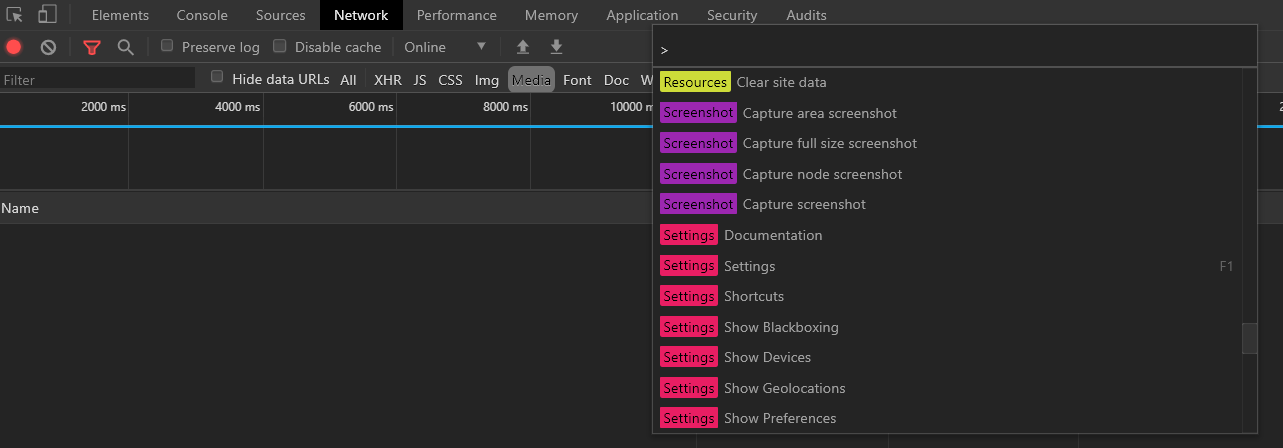This screenshot has height=448, width=1283.
Task: Enable the Preserve log checkbox
Action: coord(167,46)
